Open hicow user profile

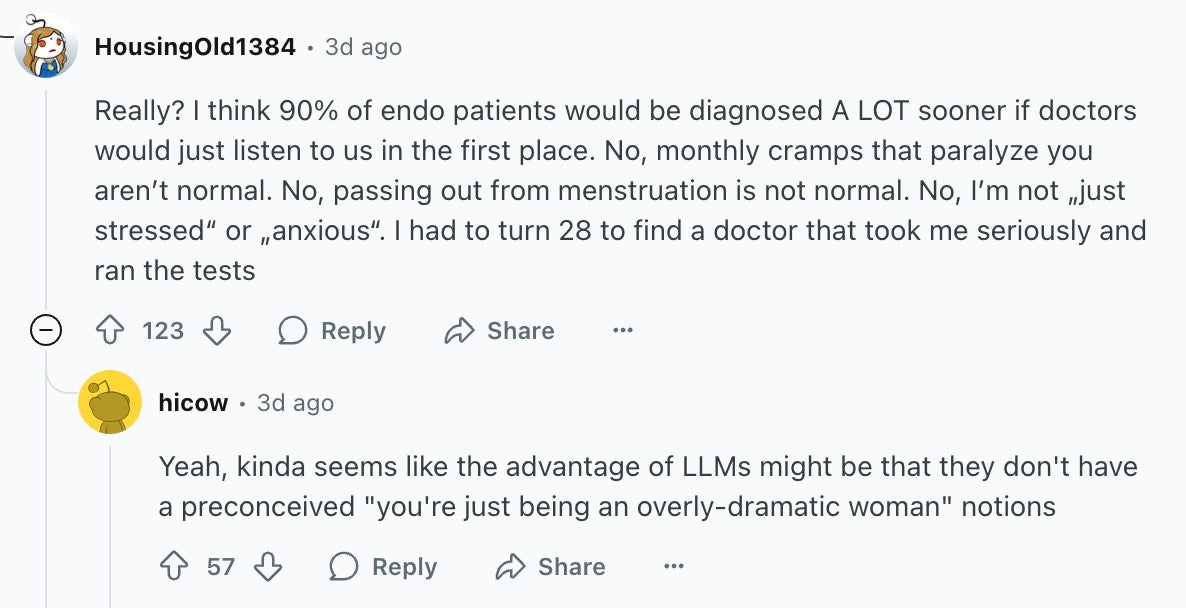193,403
